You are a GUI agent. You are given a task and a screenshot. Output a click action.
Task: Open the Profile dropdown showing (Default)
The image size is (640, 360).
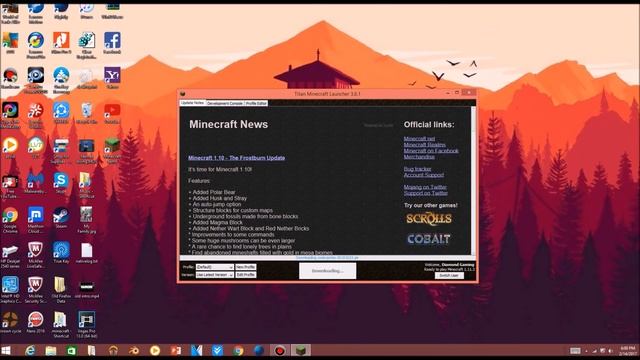coord(215,267)
